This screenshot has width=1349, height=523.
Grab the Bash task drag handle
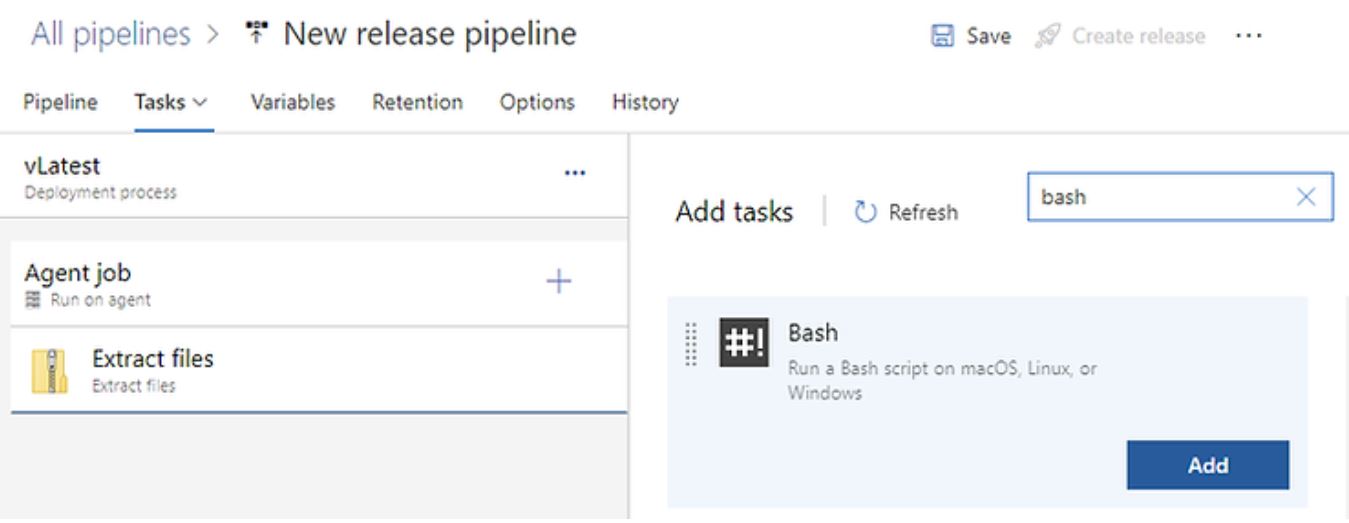click(691, 343)
